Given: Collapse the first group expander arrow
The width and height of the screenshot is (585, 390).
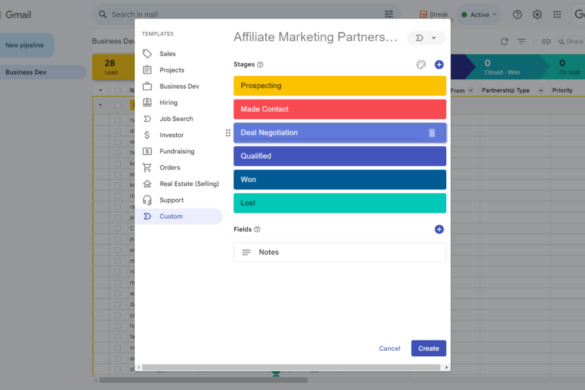Looking at the screenshot, I should 100,105.
